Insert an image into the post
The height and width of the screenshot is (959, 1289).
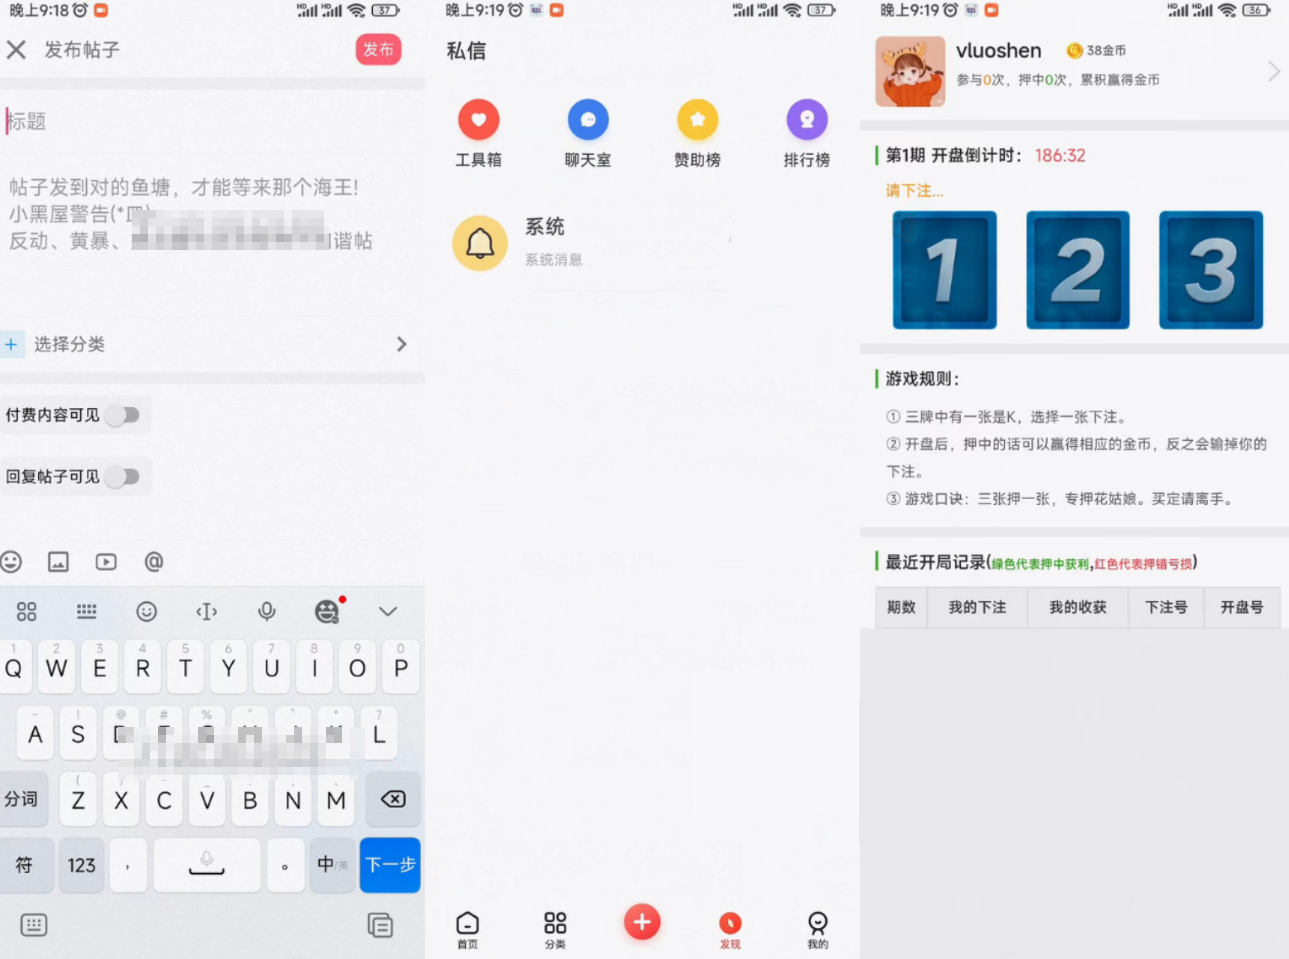pyautogui.click(x=58, y=562)
